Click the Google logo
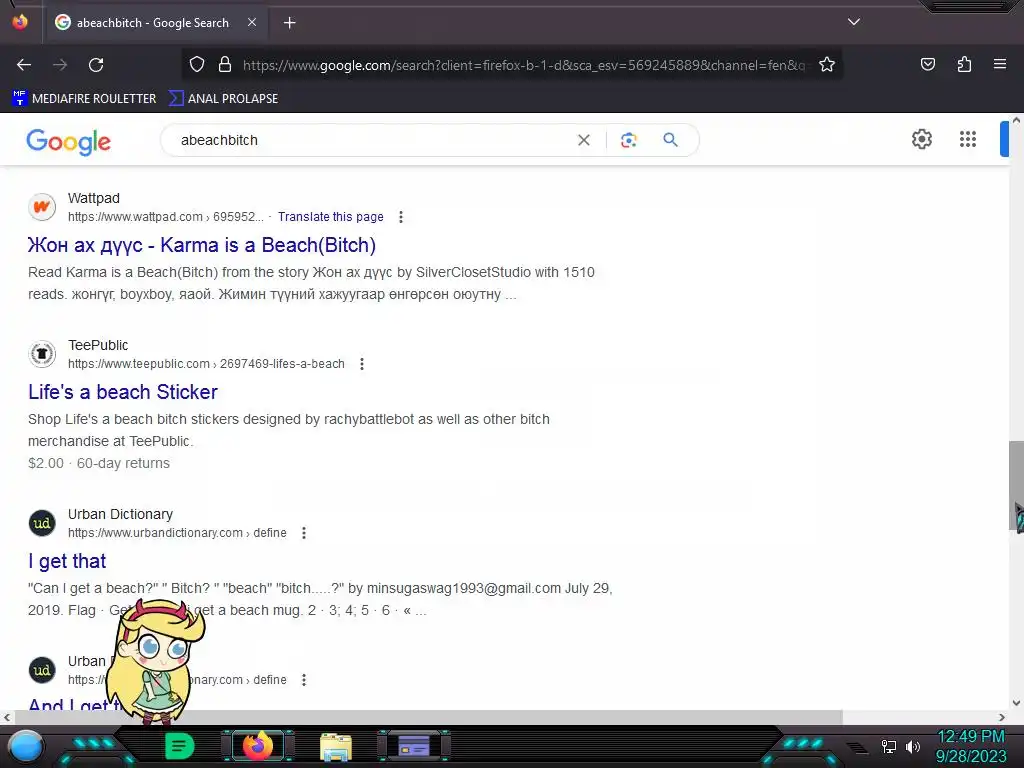This screenshot has width=1024, height=768. tap(69, 141)
